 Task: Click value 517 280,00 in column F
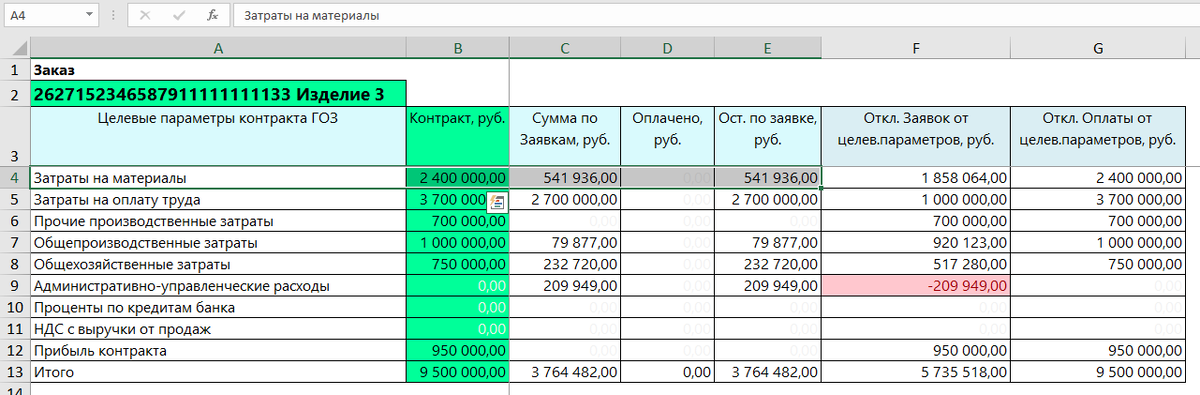click(x=915, y=264)
